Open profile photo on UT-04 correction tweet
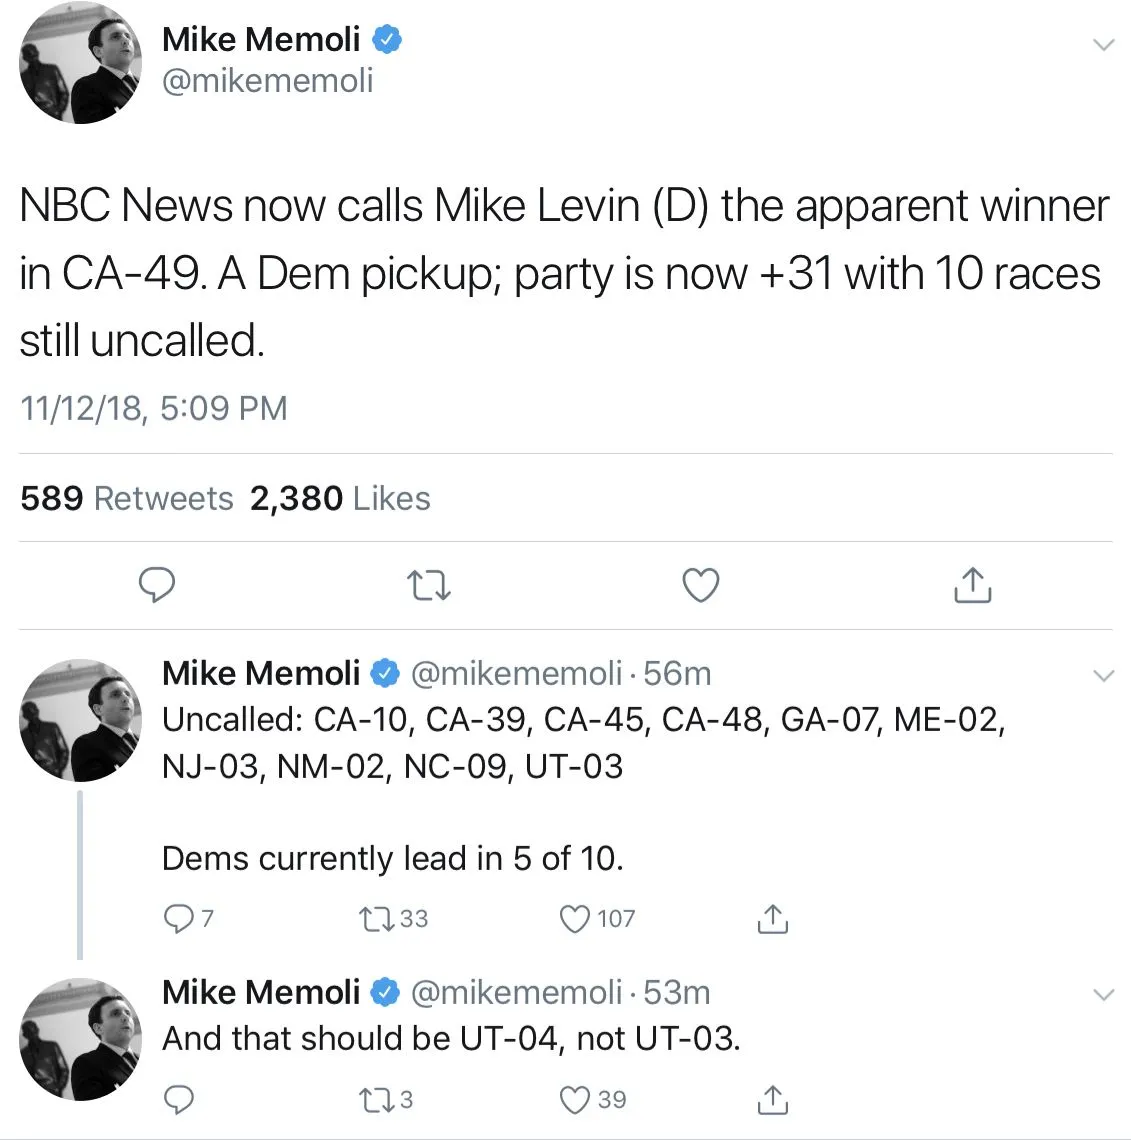This screenshot has width=1131, height=1140. (81, 1039)
